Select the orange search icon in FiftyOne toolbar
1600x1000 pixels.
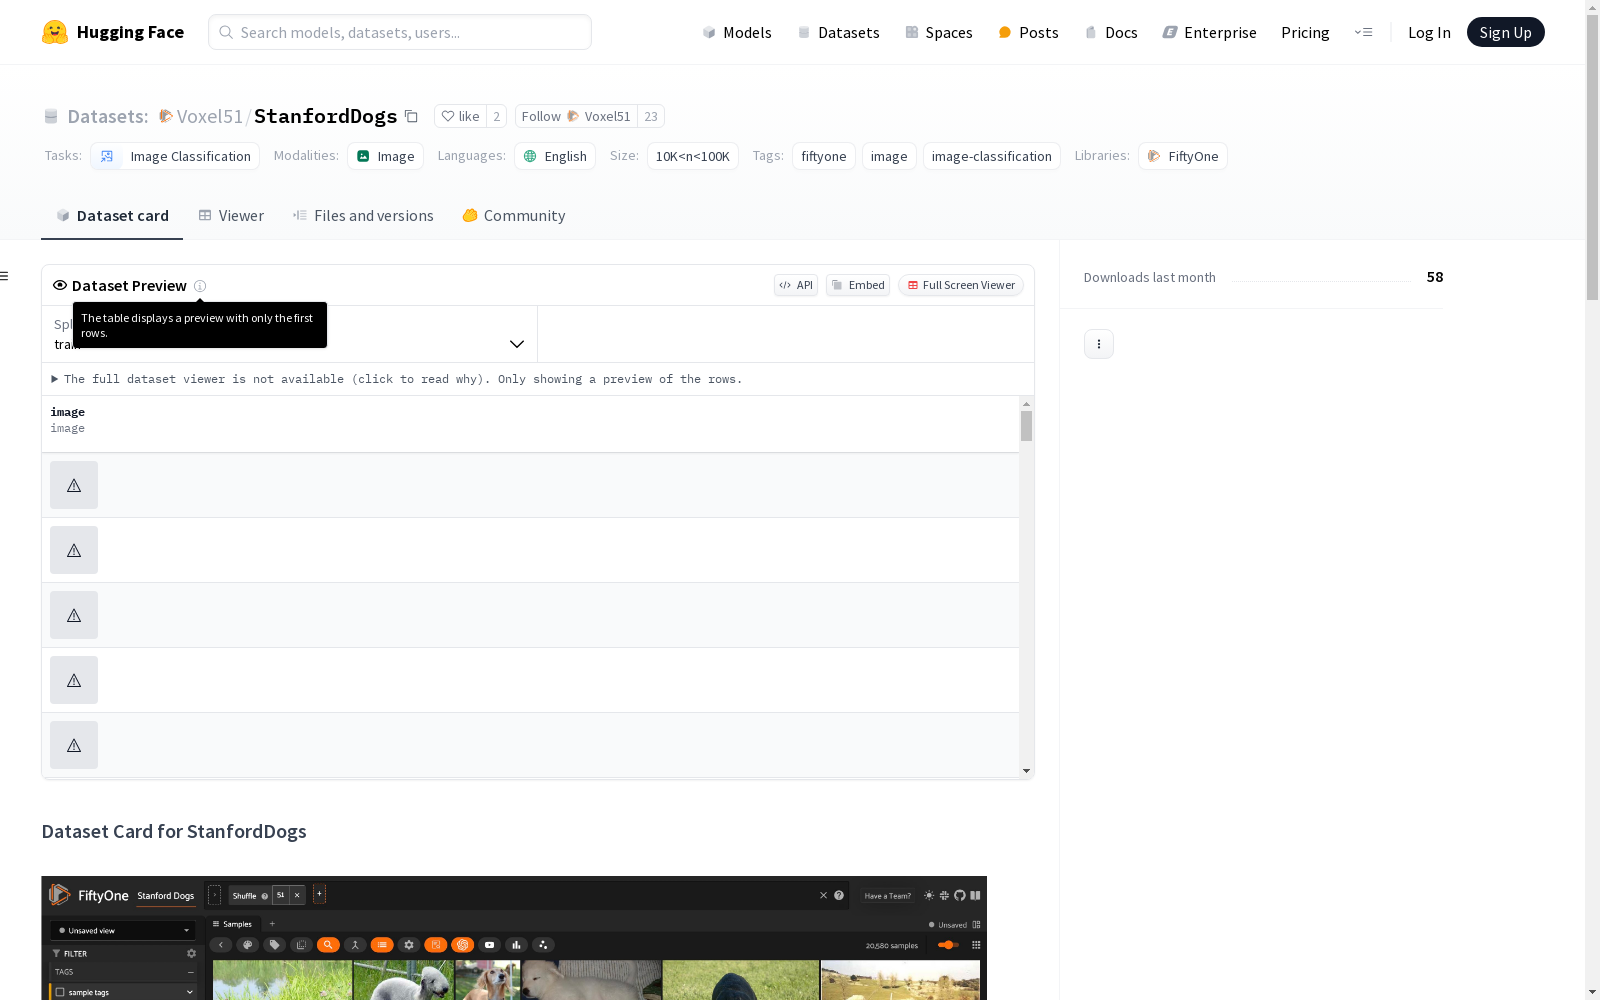pos(329,944)
